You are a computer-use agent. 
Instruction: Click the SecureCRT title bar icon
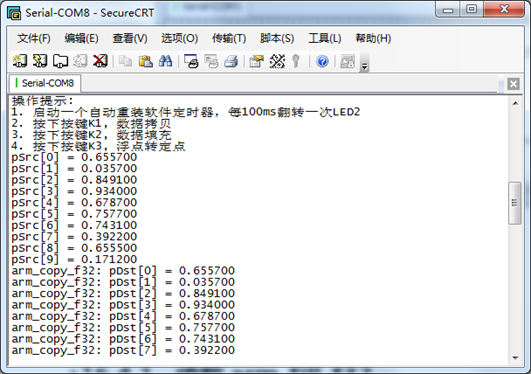coord(14,13)
